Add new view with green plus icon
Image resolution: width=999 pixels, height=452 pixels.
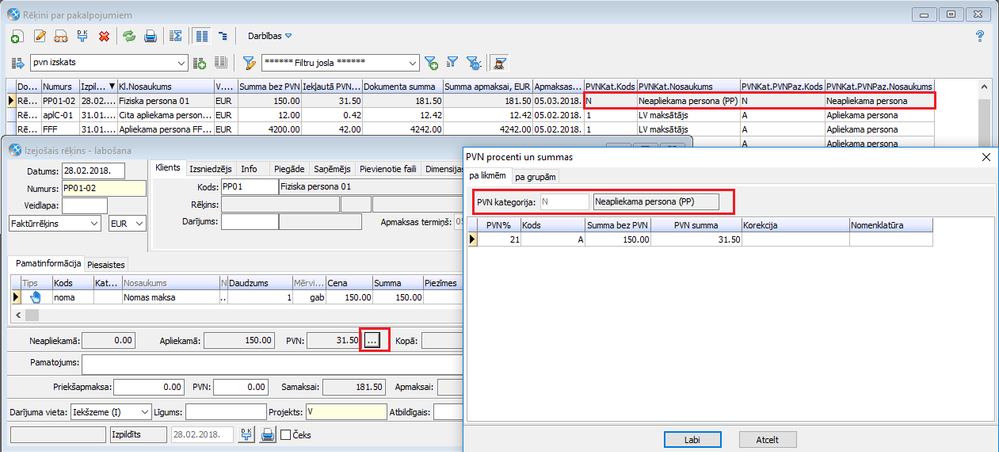[199, 62]
